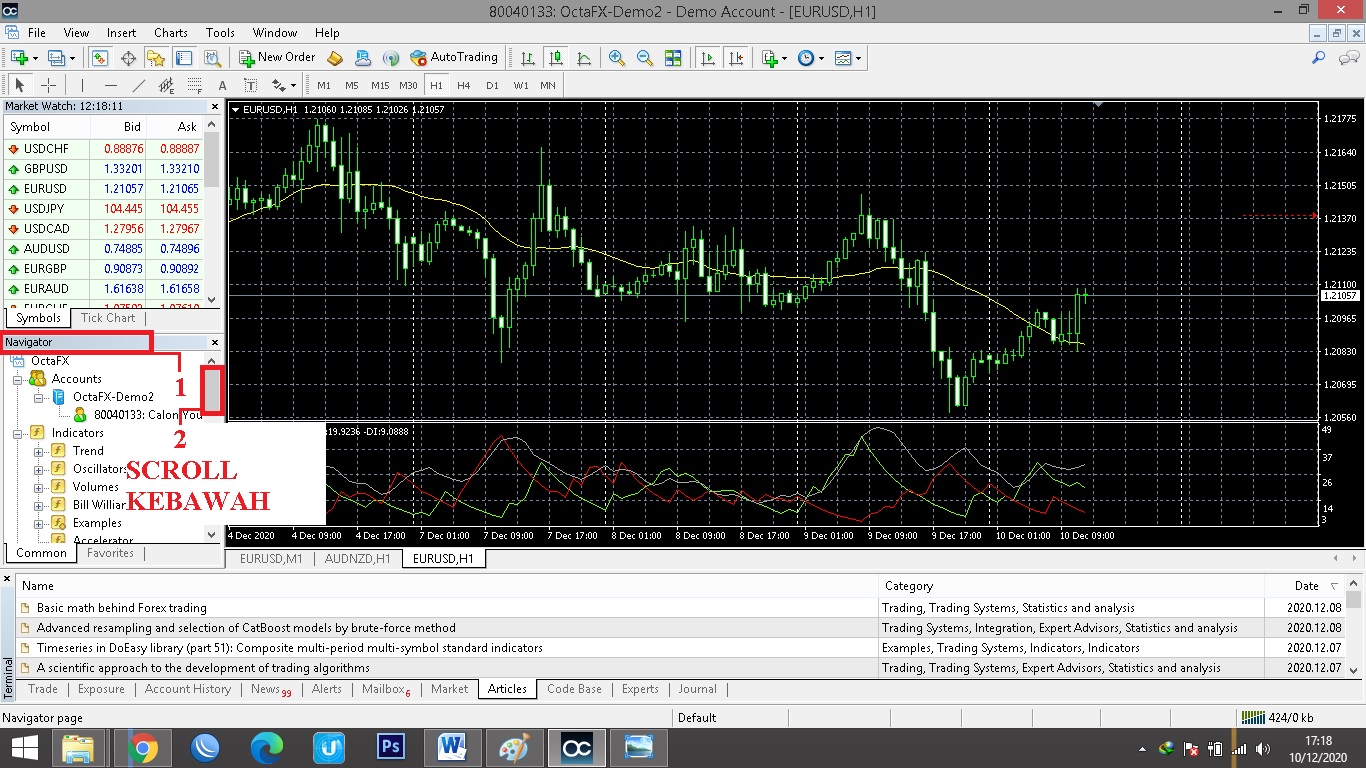The width and height of the screenshot is (1366, 768).
Task: Switch chart to candlestick mode
Action: 555,58
